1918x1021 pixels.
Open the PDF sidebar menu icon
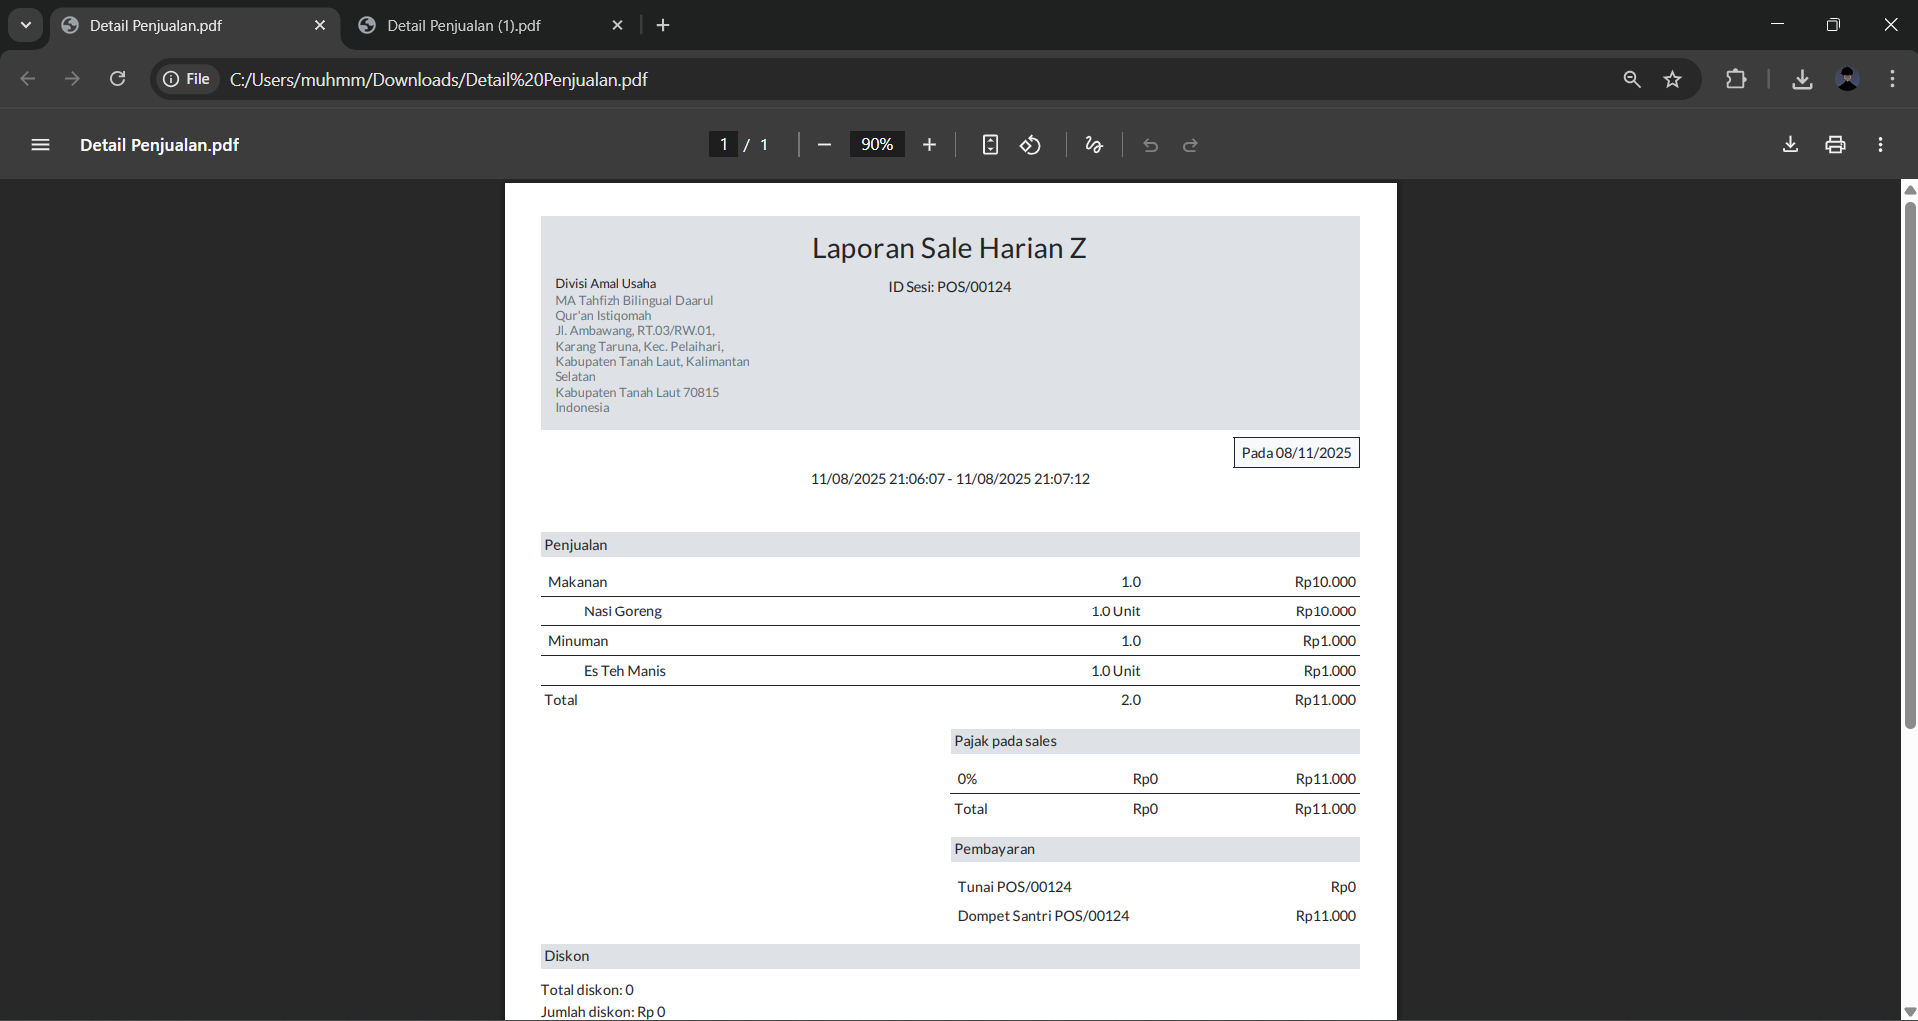(x=40, y=145)
